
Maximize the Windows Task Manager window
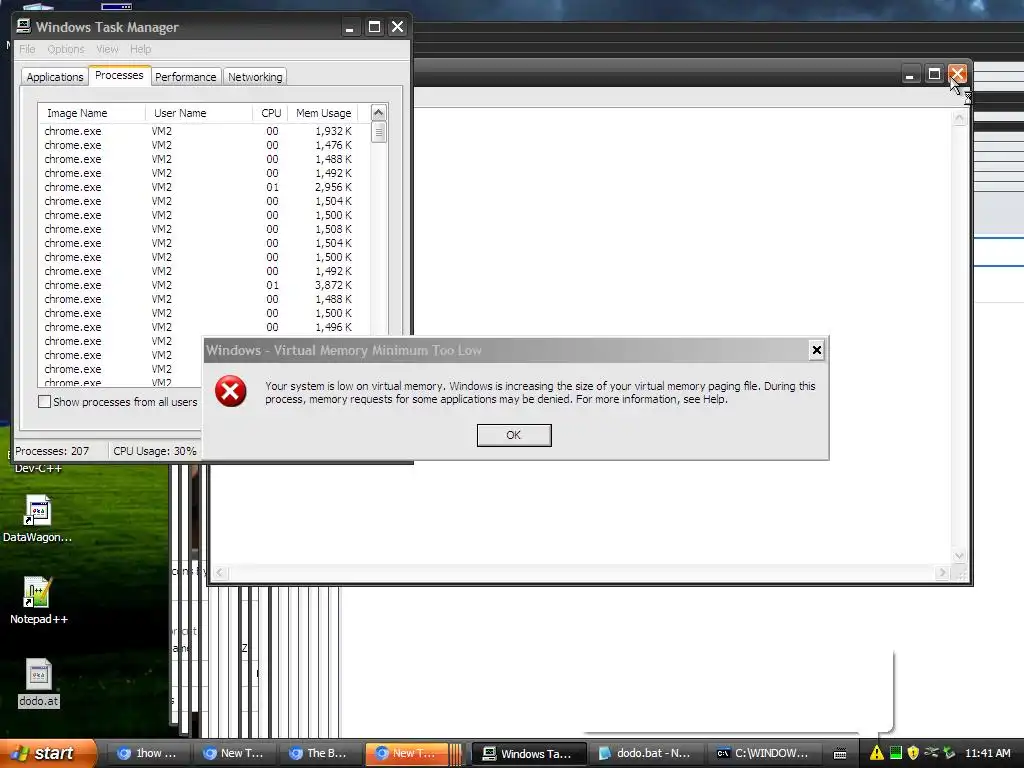(374, 27)
